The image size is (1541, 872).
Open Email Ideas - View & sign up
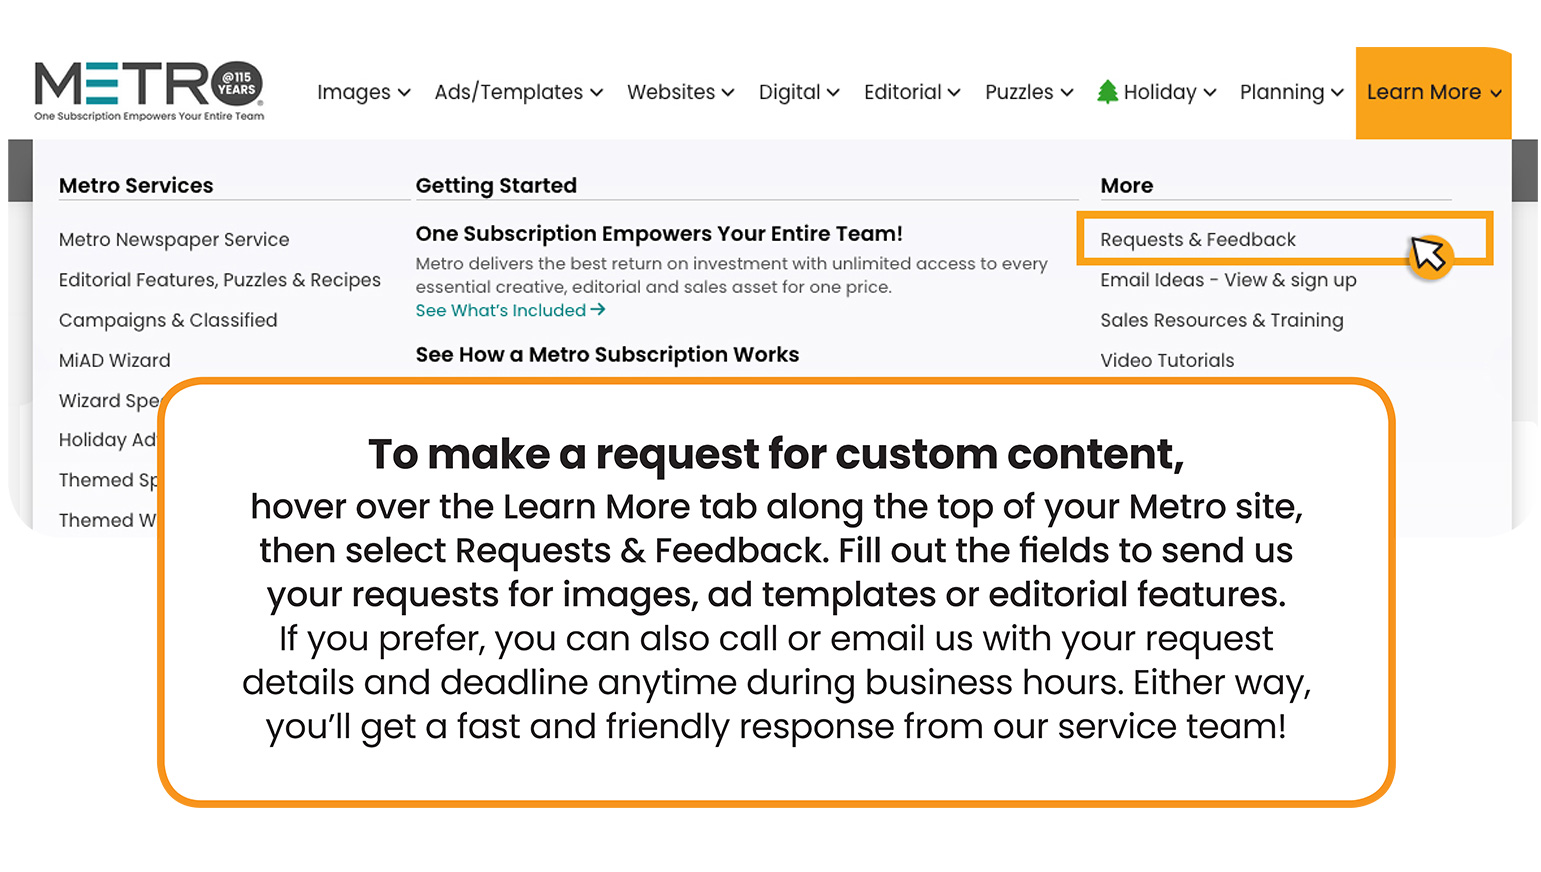coord(1228,280)
